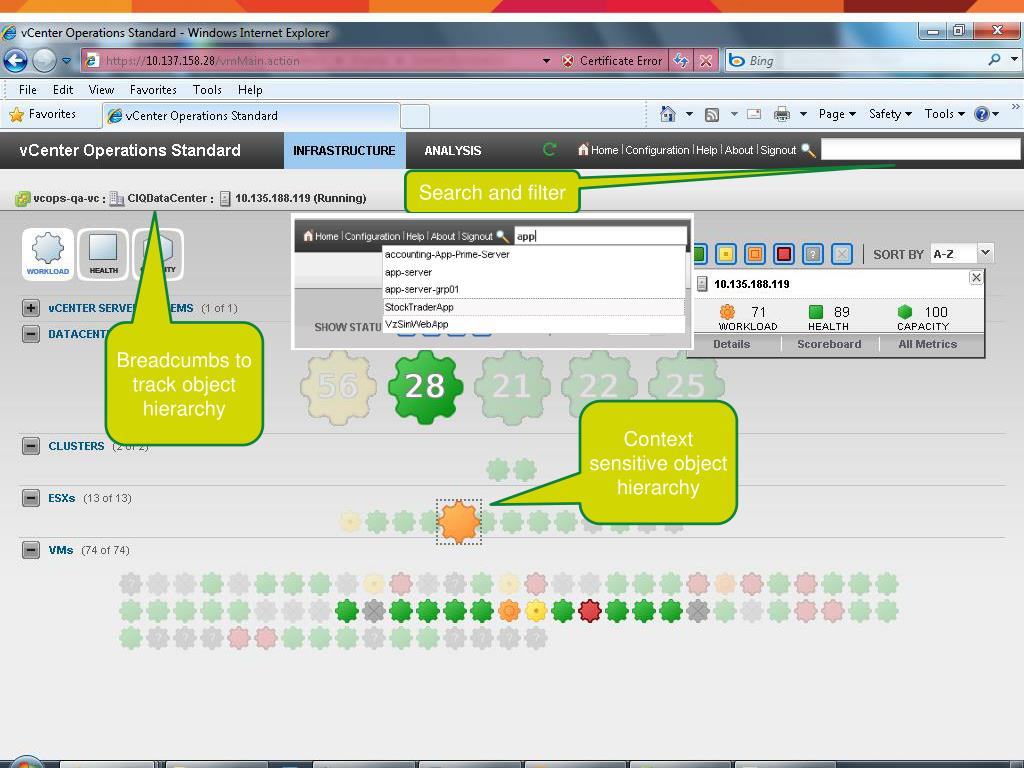Click the green badge showing 28

(x=425, y=387)
